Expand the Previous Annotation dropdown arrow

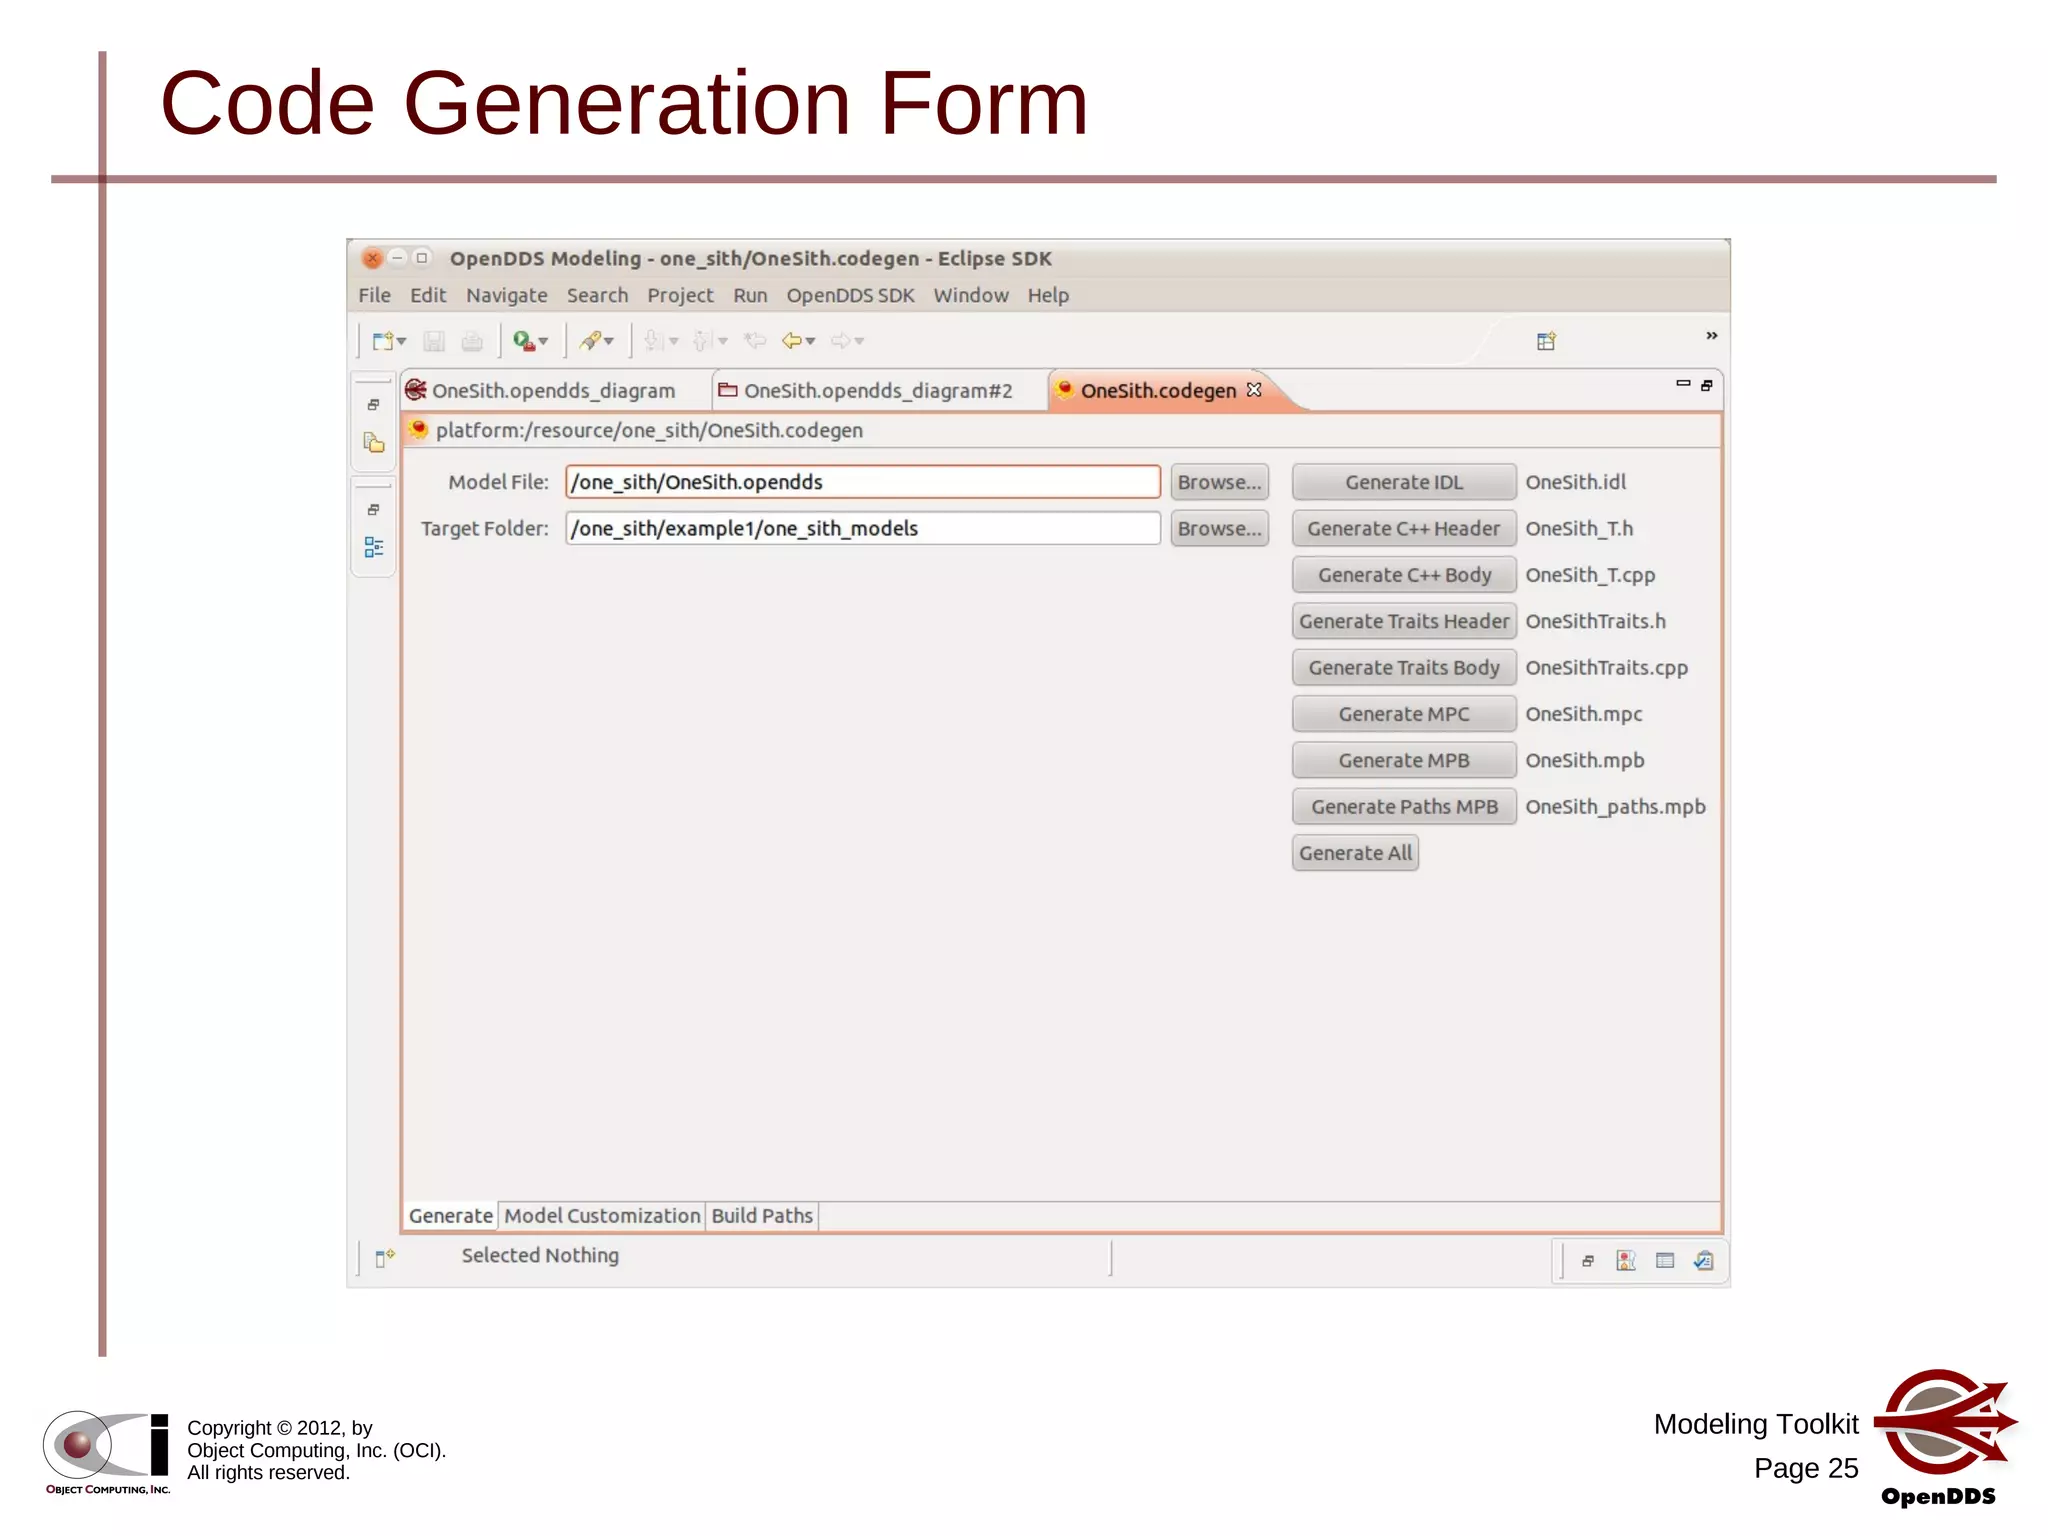[x=722, y=341]
